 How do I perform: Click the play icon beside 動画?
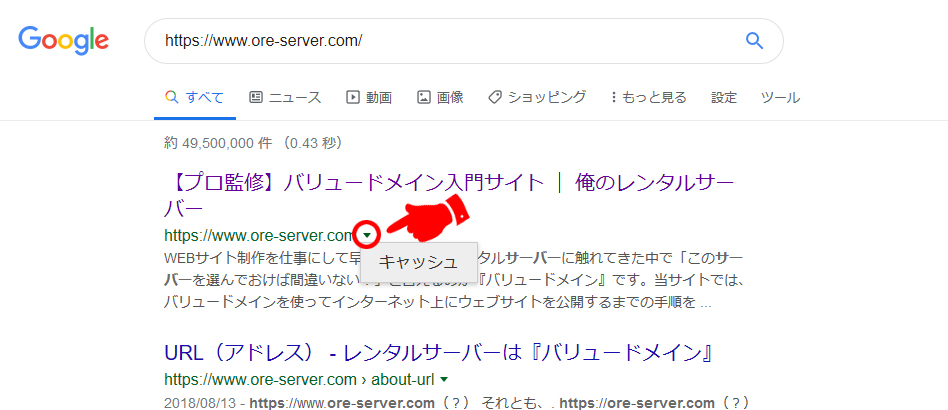352,97
